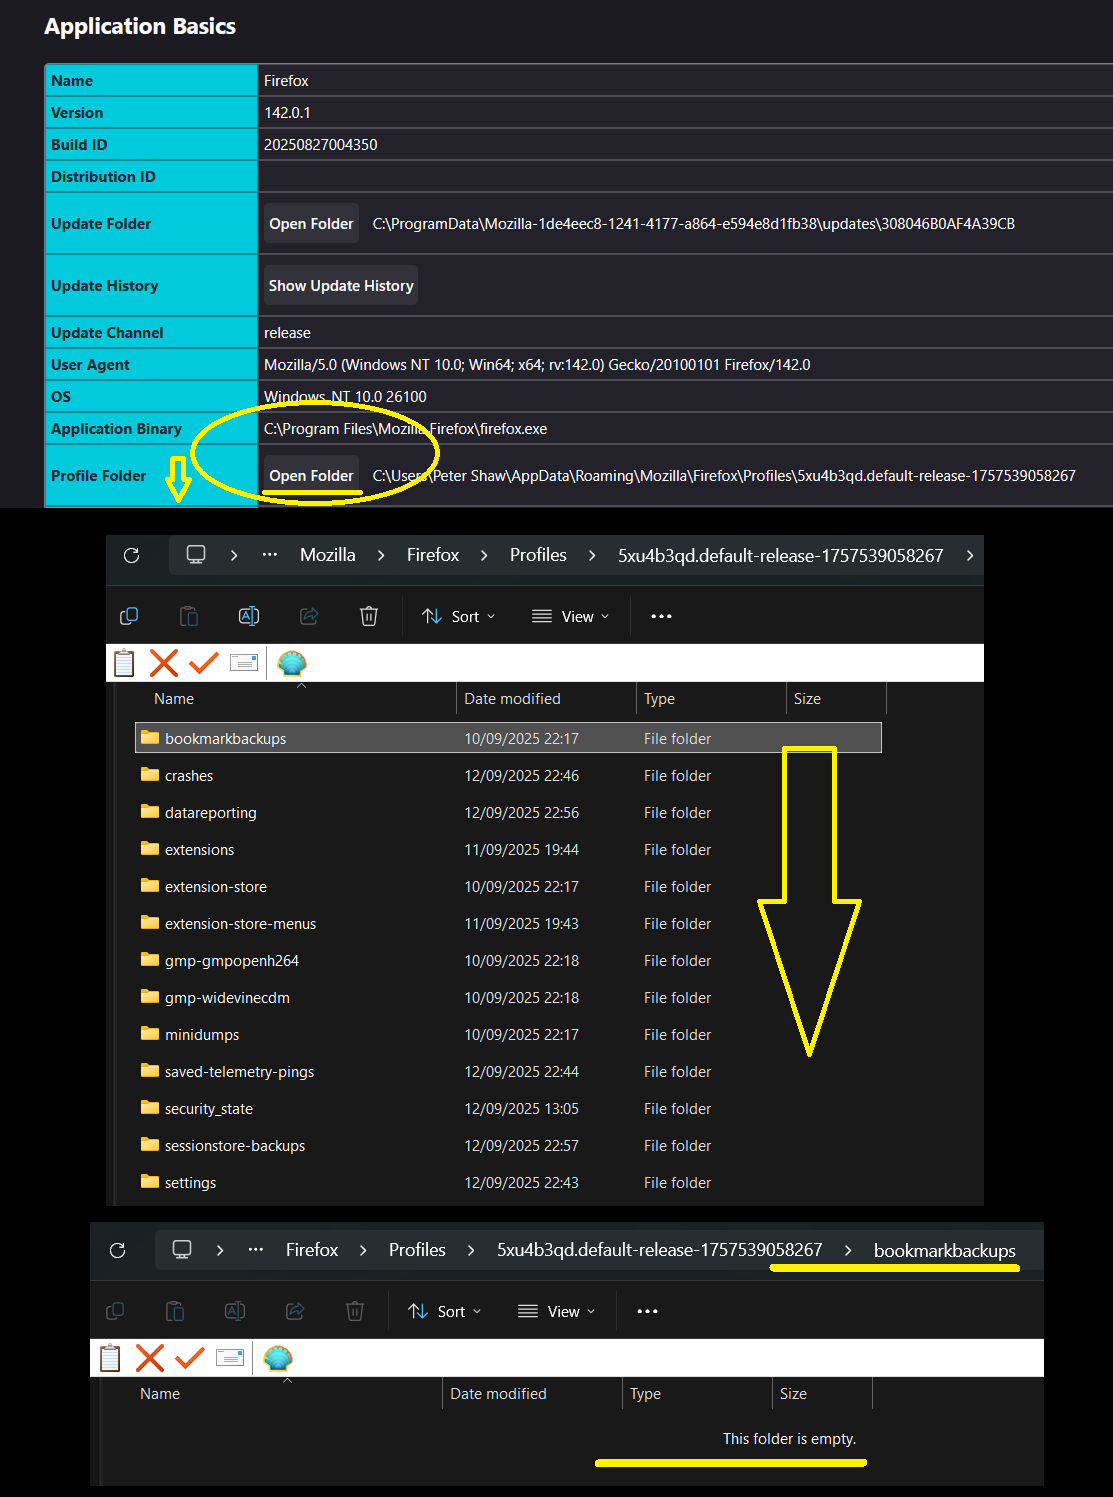Viewport: 1113px width, 1497px height.
Task: Click the seashell icon above the folder list
Action: (x=291, y=663)
